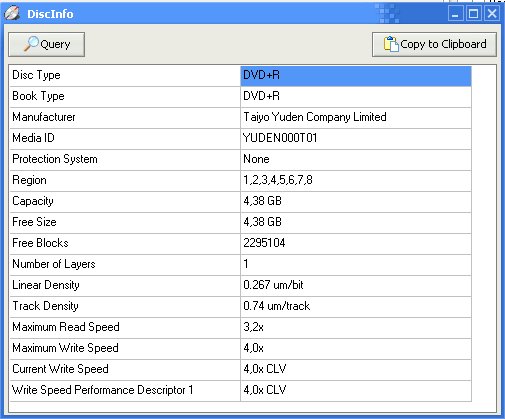Select the Number of Layers row
The image size is (505, 419).
pyautogui.click(x=240, y=265)
